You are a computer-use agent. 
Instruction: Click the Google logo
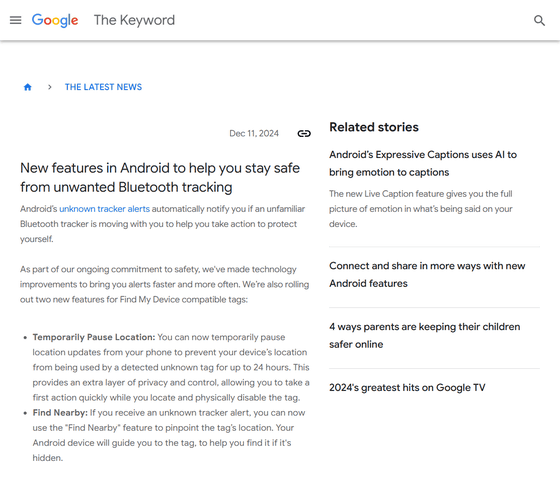[x=55, y=20]
